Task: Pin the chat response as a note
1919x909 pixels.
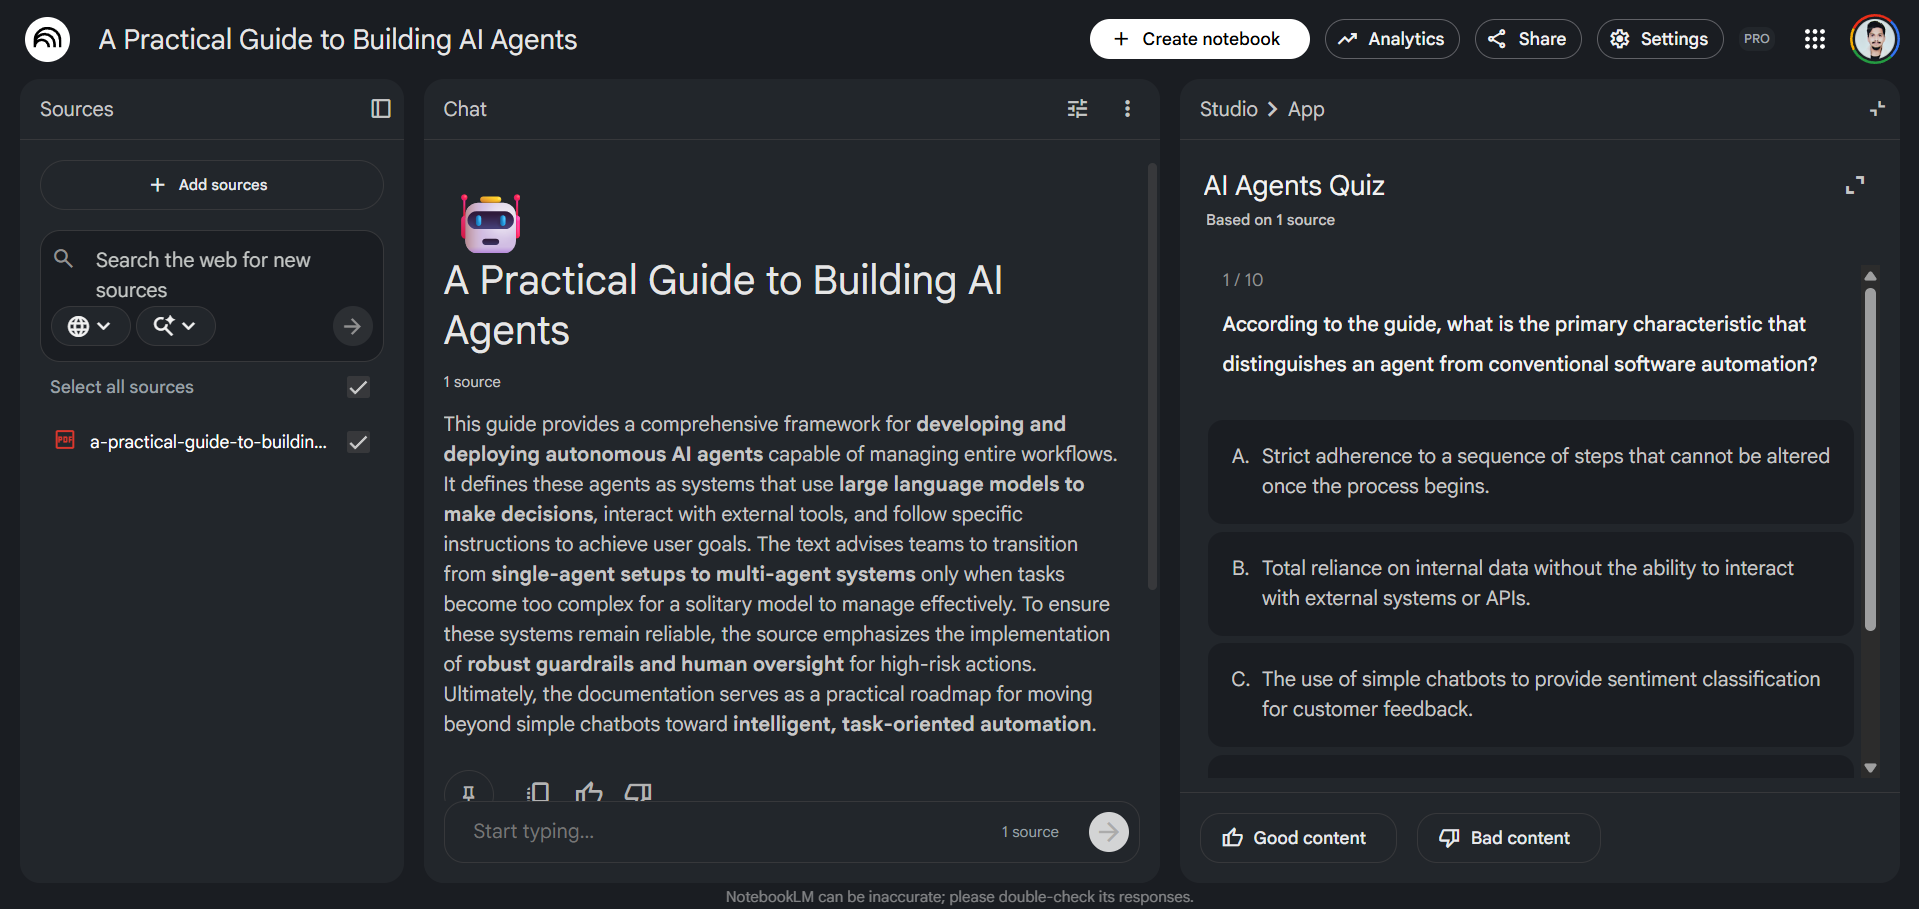Action: [469, 791]
